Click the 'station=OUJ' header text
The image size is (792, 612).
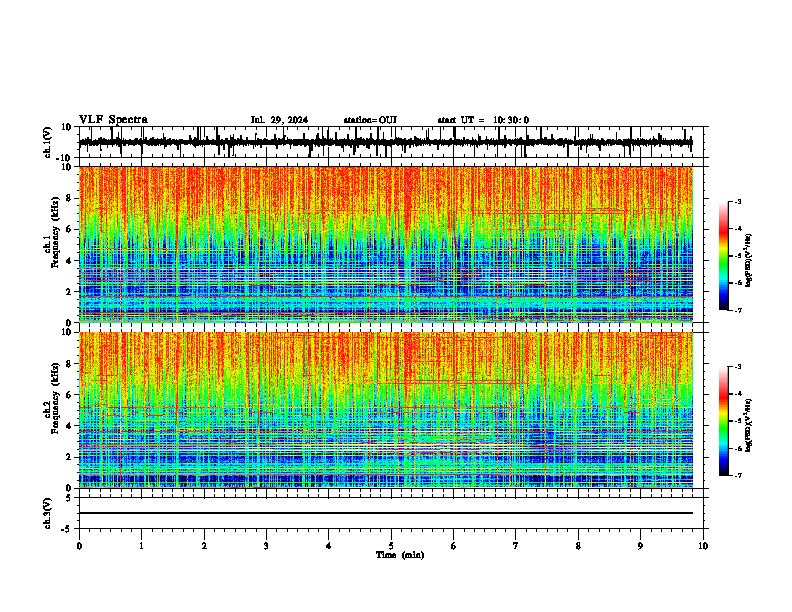coord(370,120)
